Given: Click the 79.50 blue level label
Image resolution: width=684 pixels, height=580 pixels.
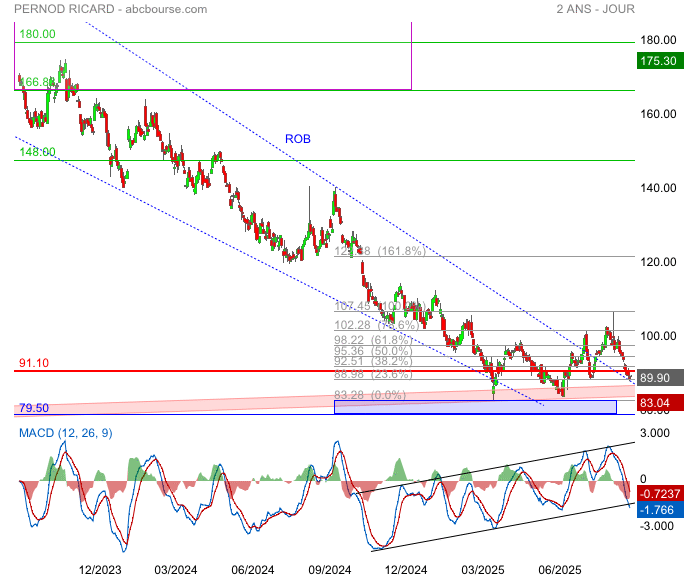Looking at the screenshot, I should [34, 408].
